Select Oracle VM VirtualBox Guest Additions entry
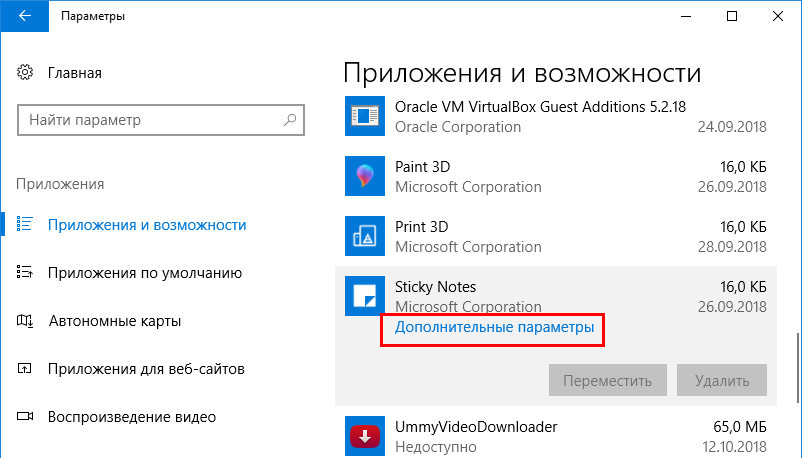Screen dimensions: 802x458 [x=555, y=117]
